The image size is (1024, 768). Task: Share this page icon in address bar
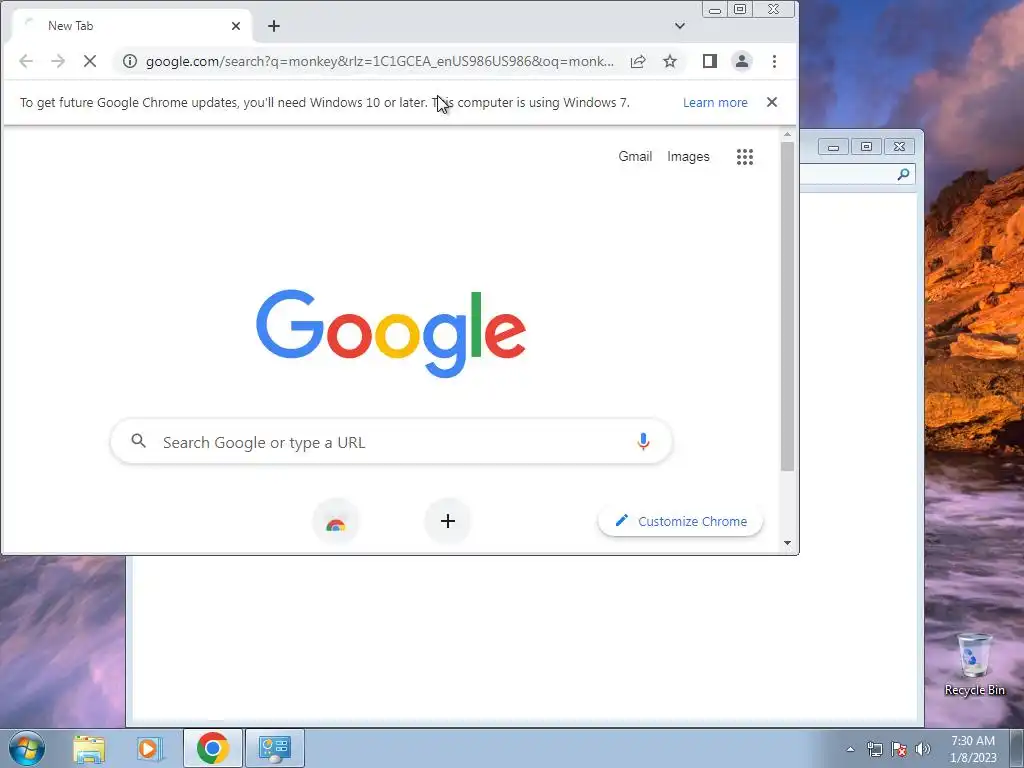638,61
